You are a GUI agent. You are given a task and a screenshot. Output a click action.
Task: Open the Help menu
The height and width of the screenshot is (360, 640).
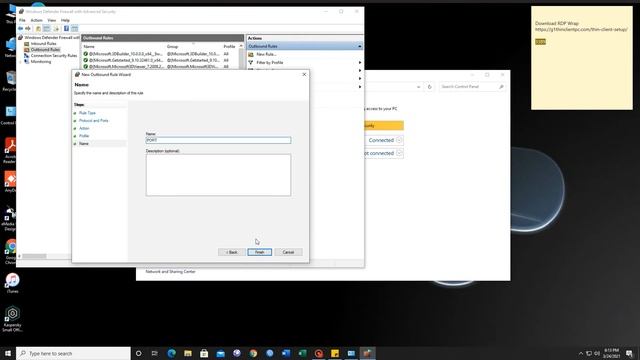click(x=65, y=20)
